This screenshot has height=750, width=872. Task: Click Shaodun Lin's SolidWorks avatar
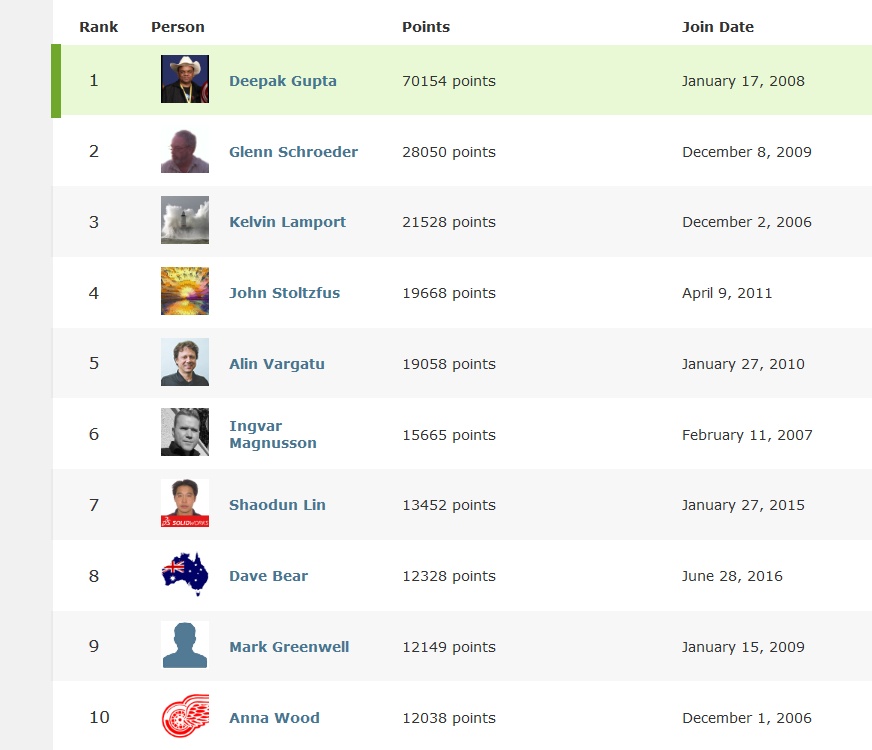tap(185, 503)
